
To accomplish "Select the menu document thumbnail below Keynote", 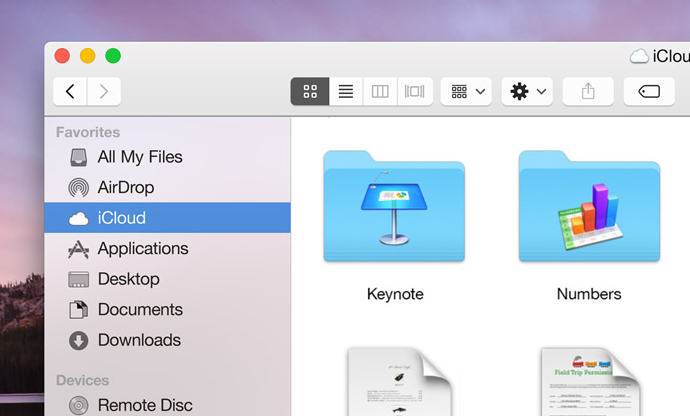I will [x=399, y=382].
